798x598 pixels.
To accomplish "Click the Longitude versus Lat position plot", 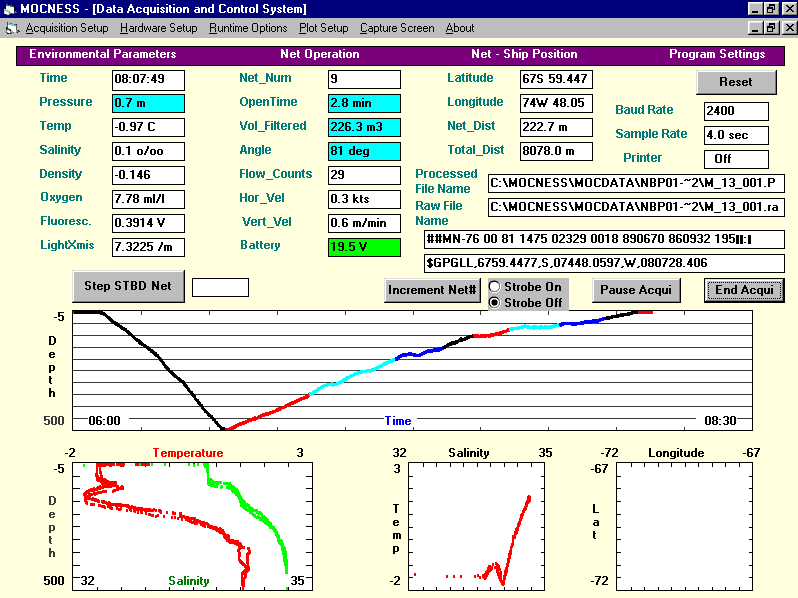I will [x=685, y=527].
